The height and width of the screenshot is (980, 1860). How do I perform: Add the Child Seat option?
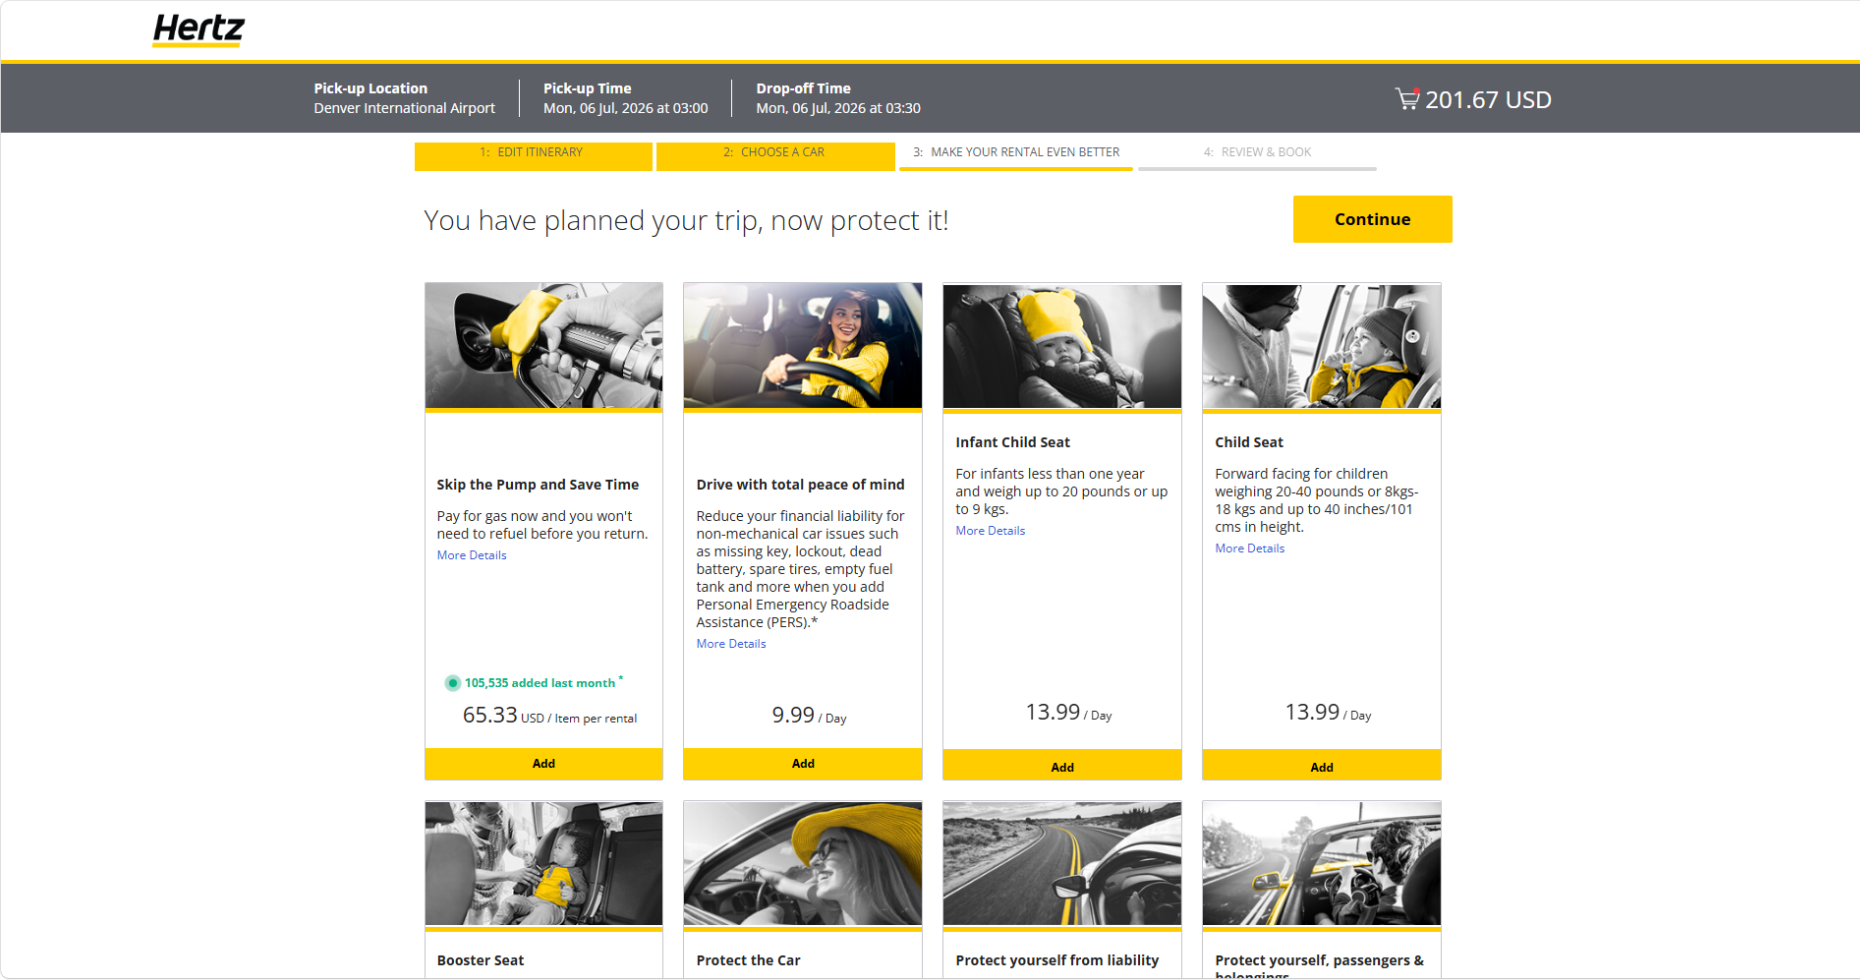pyautogui.click(x=1321, y=766)
